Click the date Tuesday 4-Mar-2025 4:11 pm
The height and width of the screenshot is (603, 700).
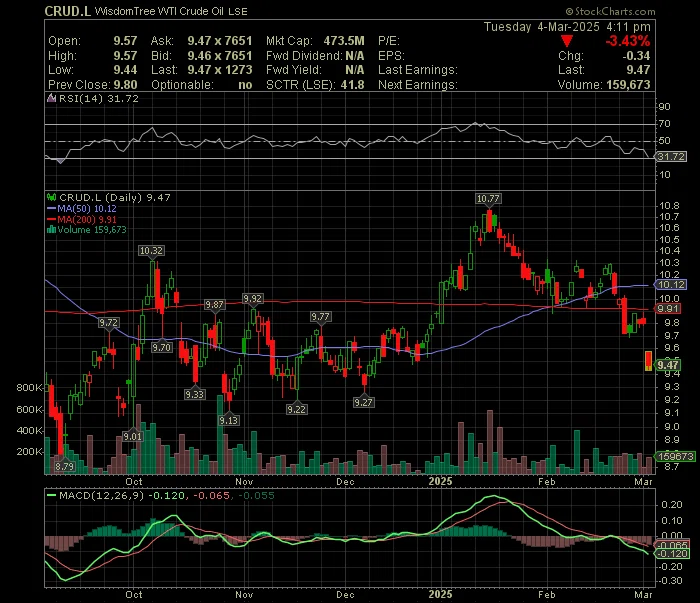coord(567,27)
